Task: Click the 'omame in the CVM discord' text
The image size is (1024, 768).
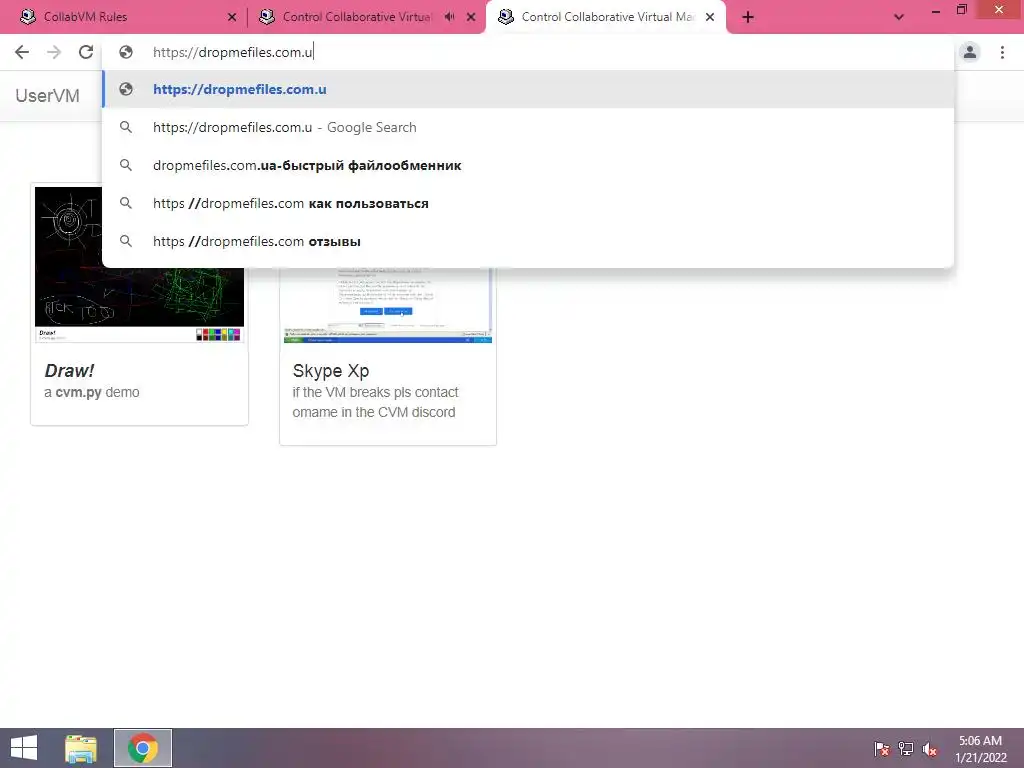Action: coord(374,413)
